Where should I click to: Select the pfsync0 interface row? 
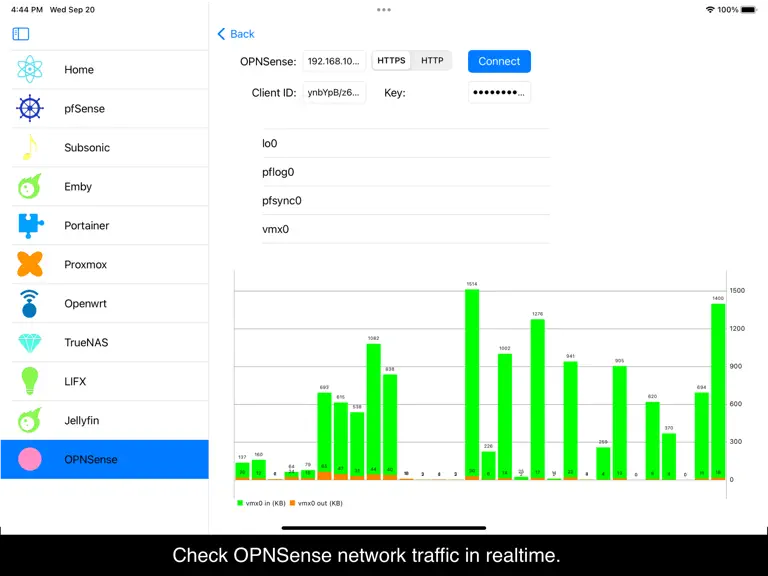click(406, 200)
